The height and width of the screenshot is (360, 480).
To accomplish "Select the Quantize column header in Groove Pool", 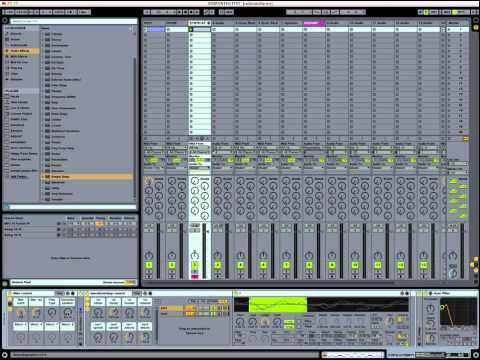I will pos(88,218).
